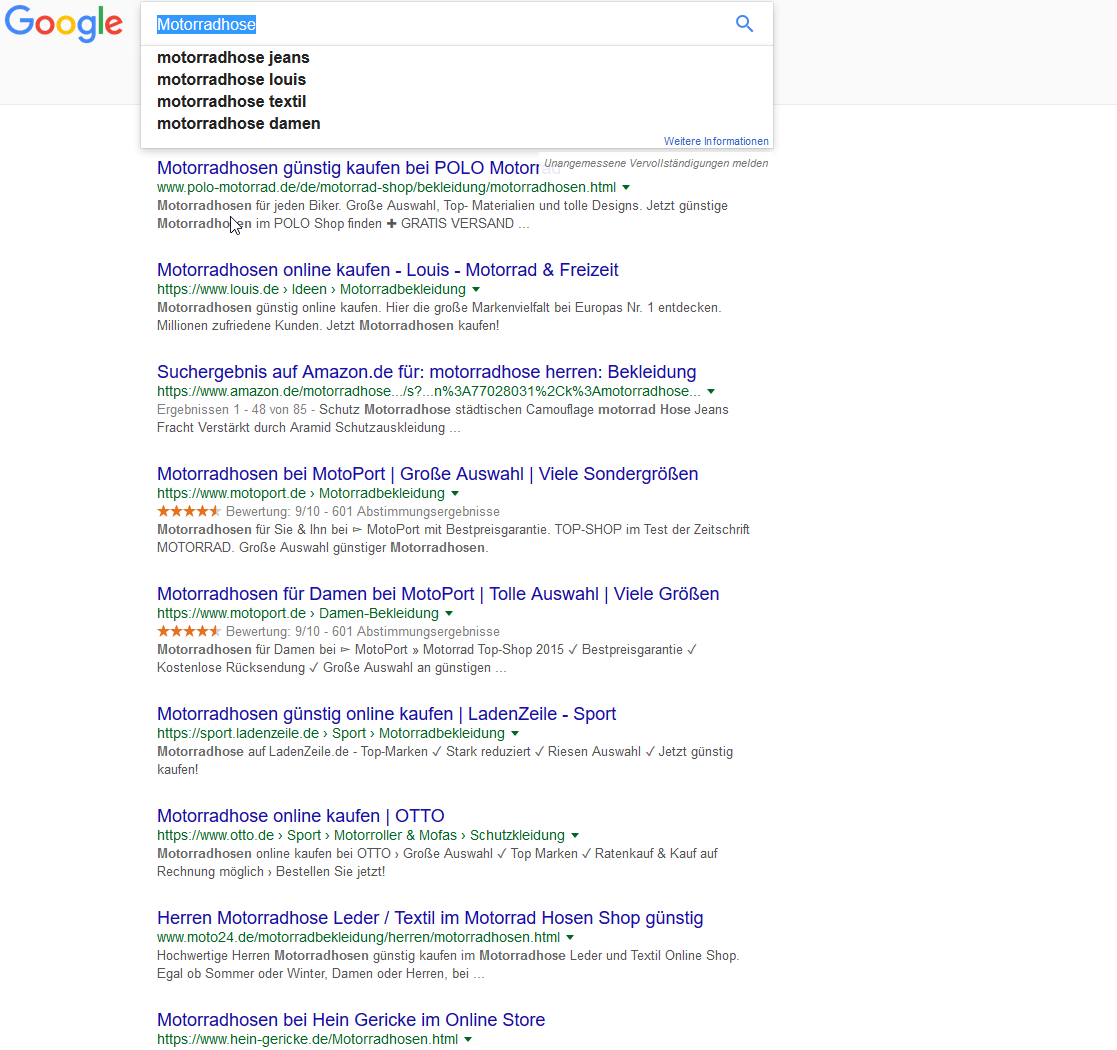Viewport: 1117px width, 1050px height.
Task: Open POLO Motorrad Motorradhosen result
Action: (x=348, y=168)
